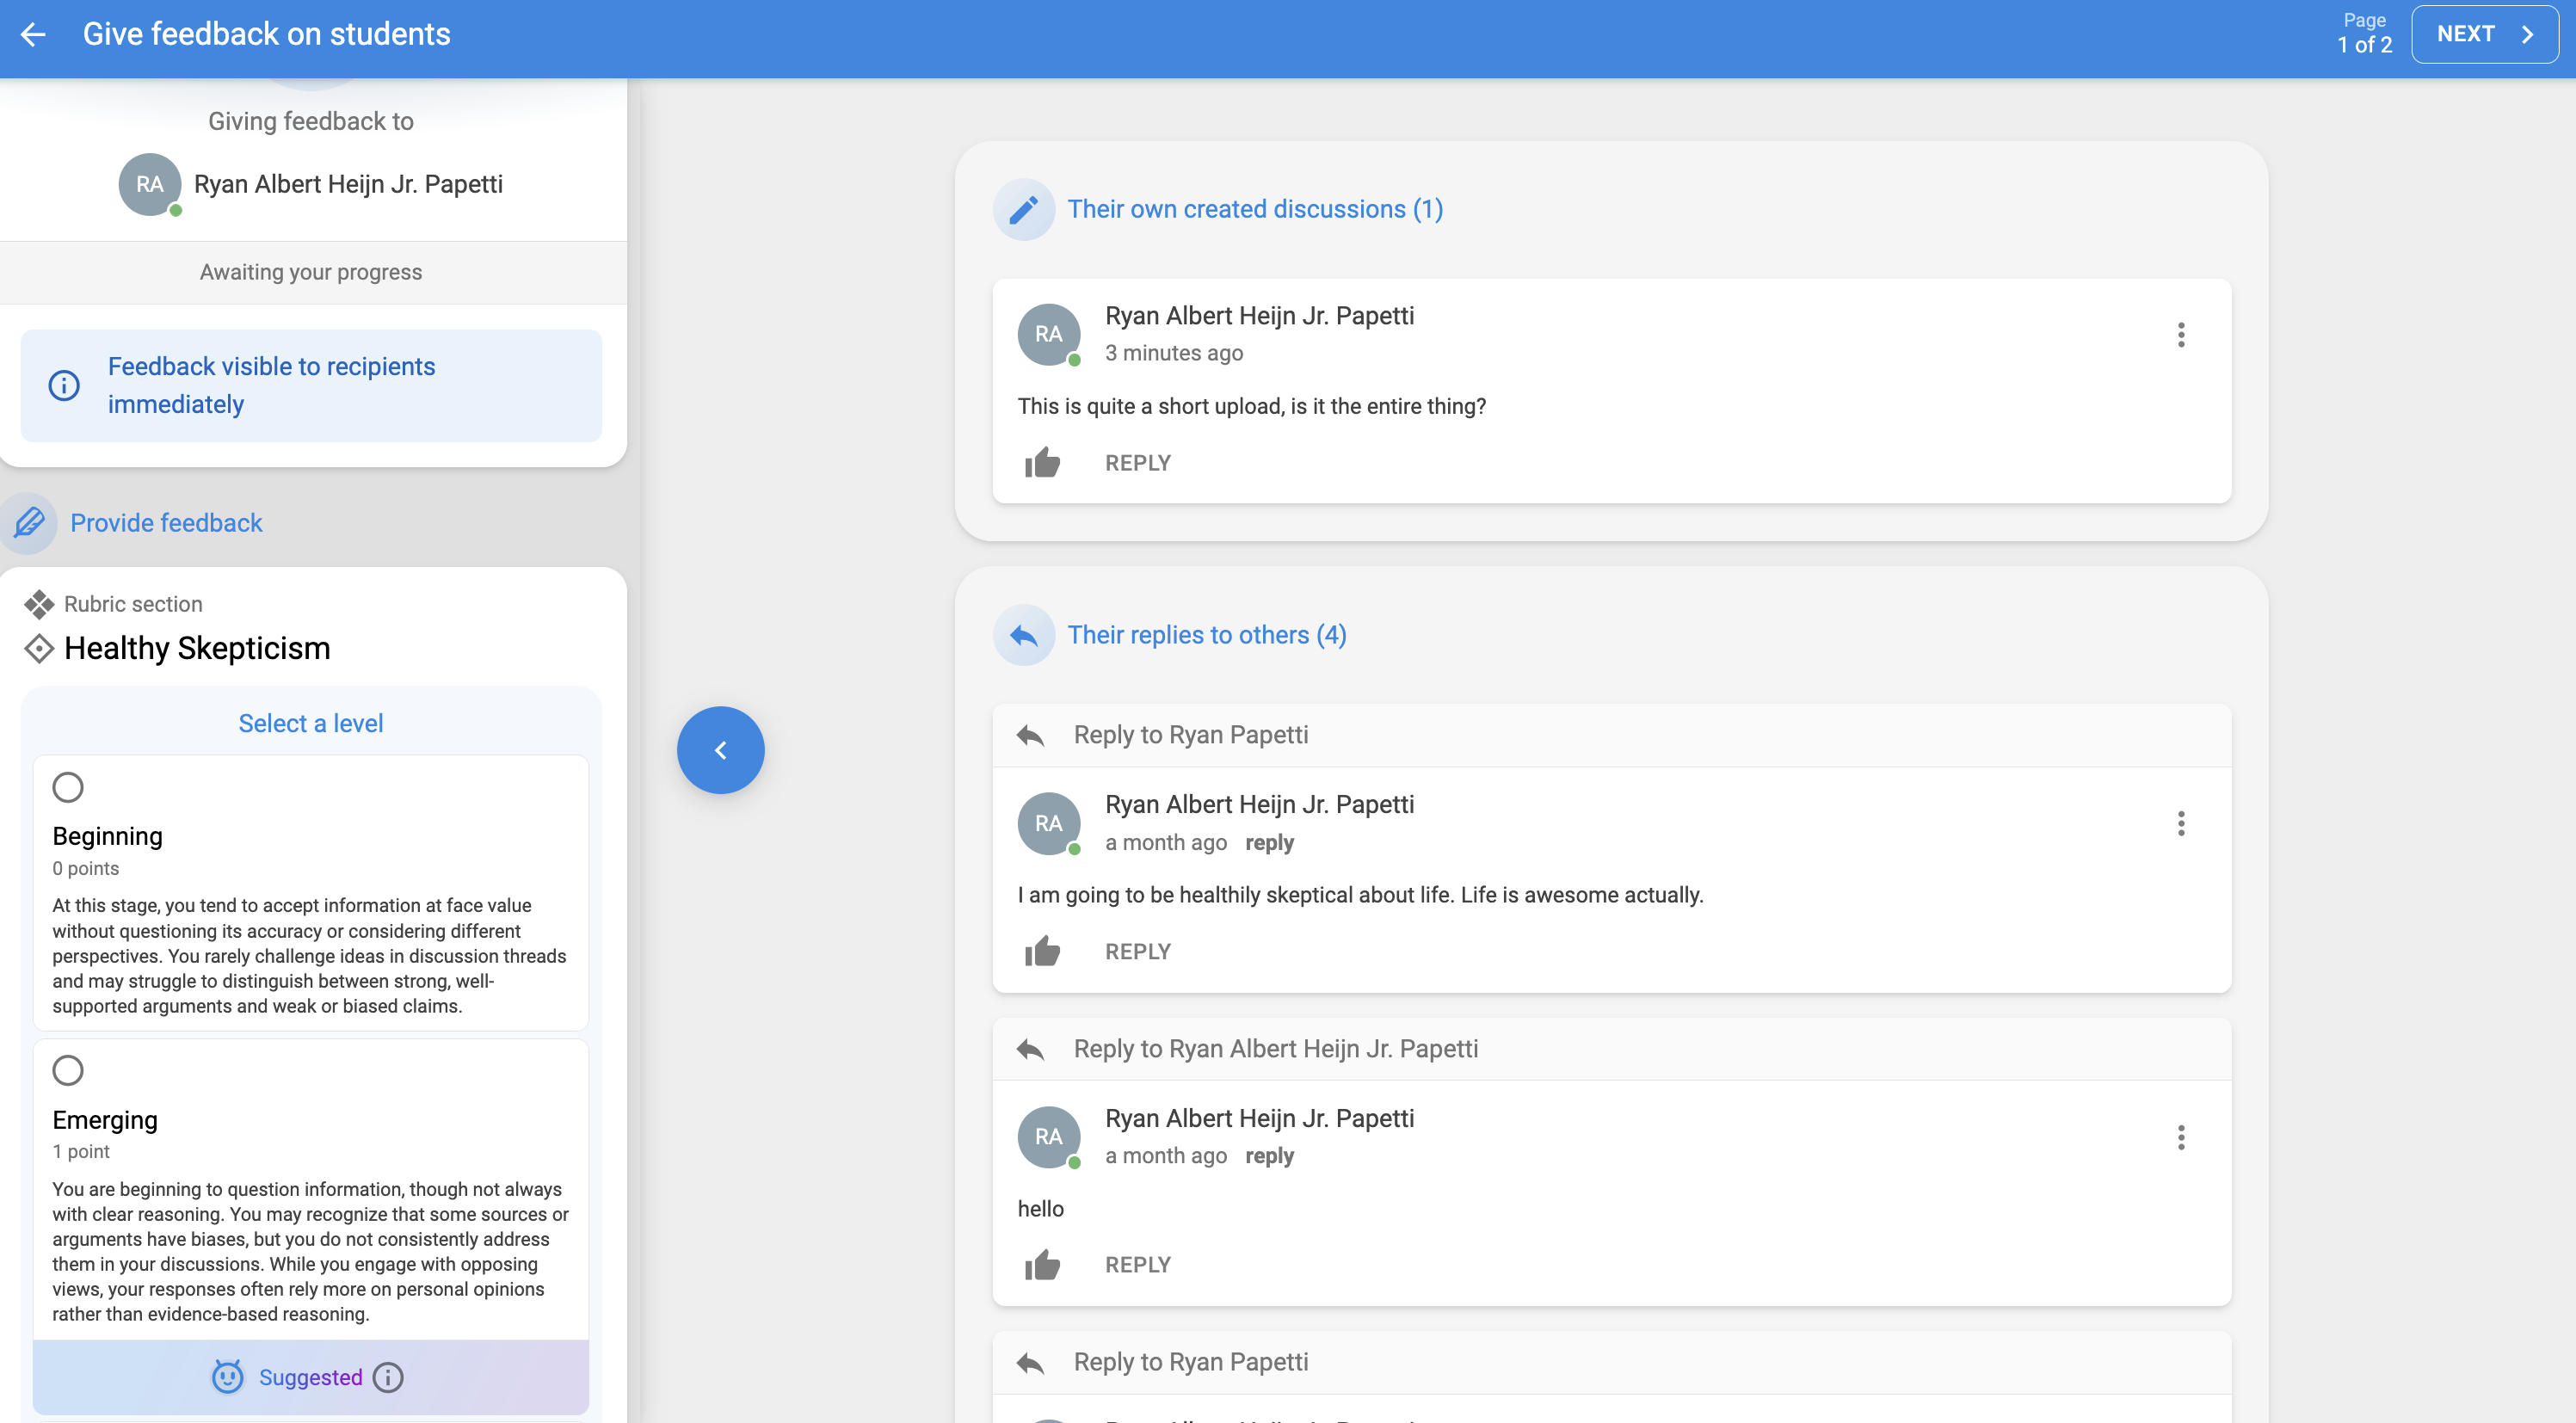Image resolution: width=2576 pixels, height=1423 pixels.
Task: Reply to the 'short upload' post
Action: click(x=1137, y=463)
